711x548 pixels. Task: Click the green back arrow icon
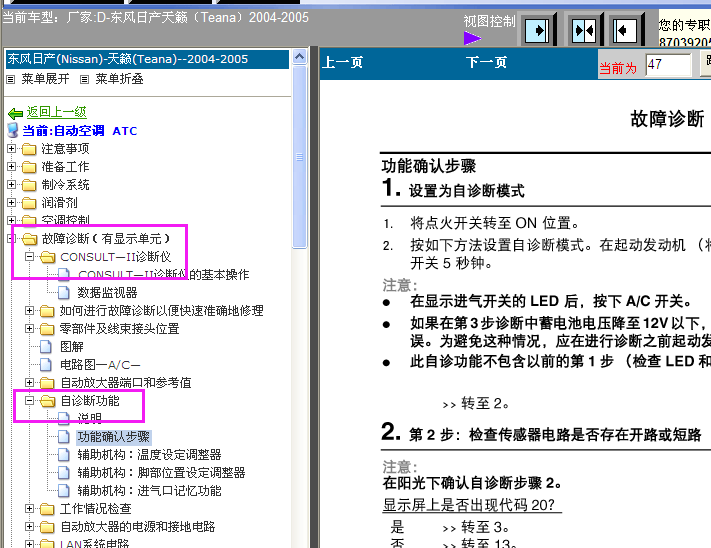(x=15, y=113)
